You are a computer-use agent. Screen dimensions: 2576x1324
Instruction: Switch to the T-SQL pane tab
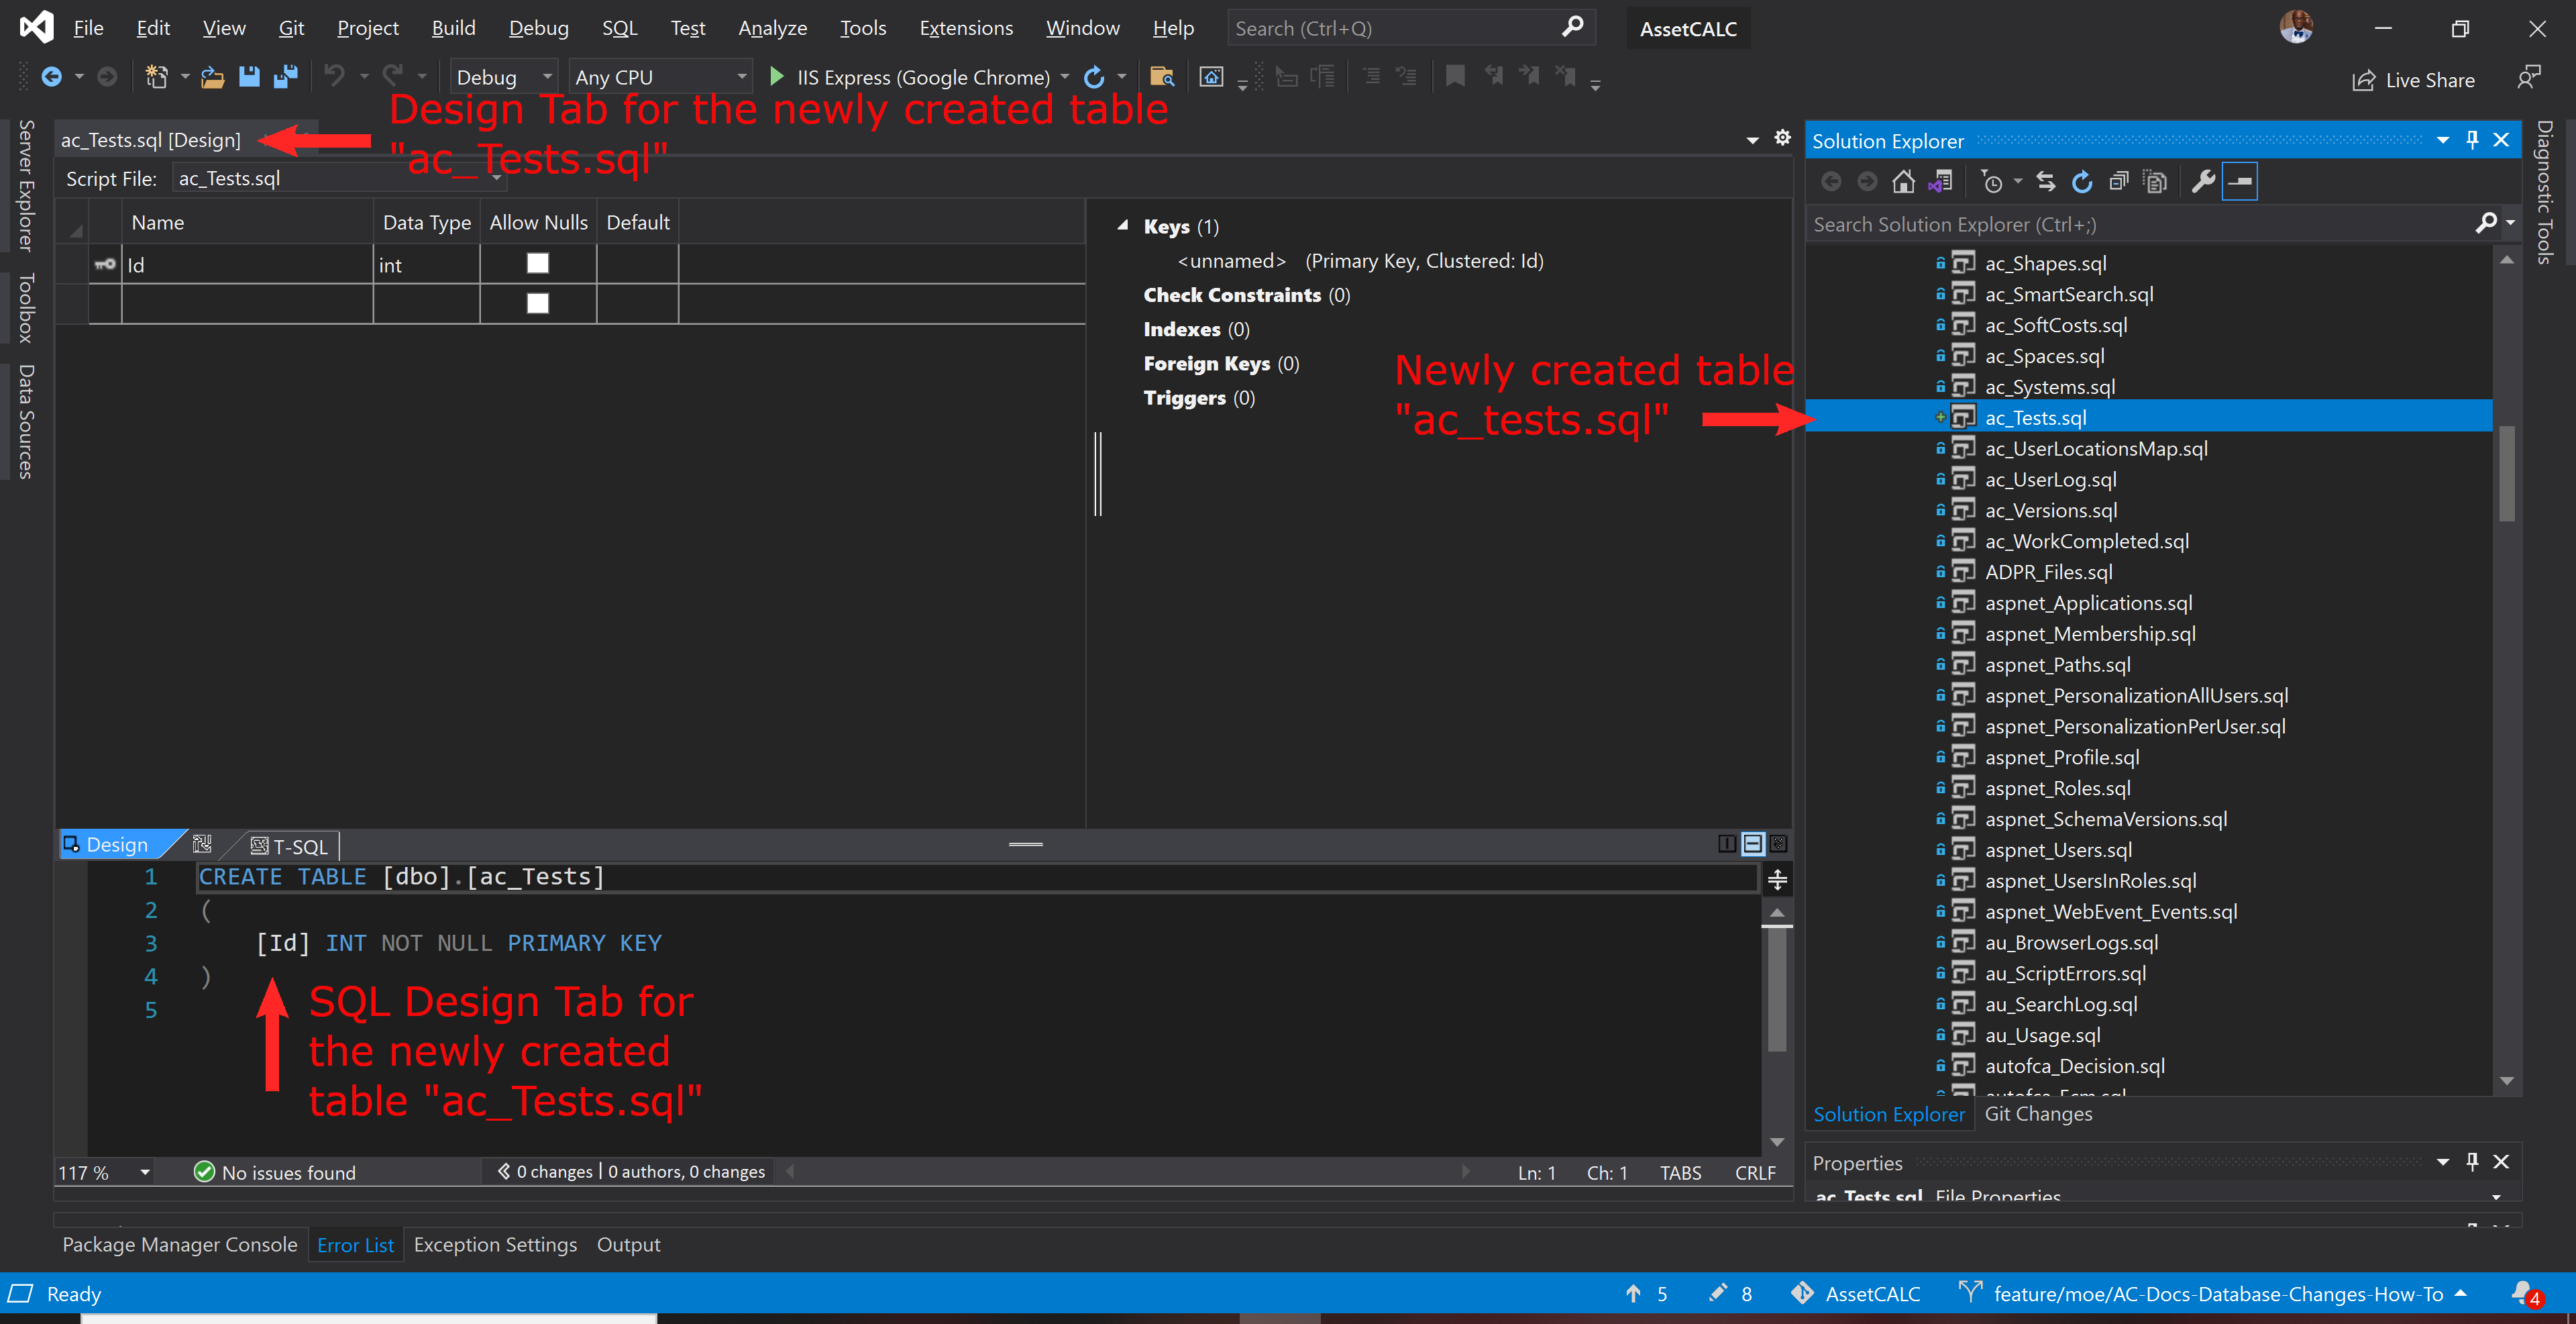[289, 846]
